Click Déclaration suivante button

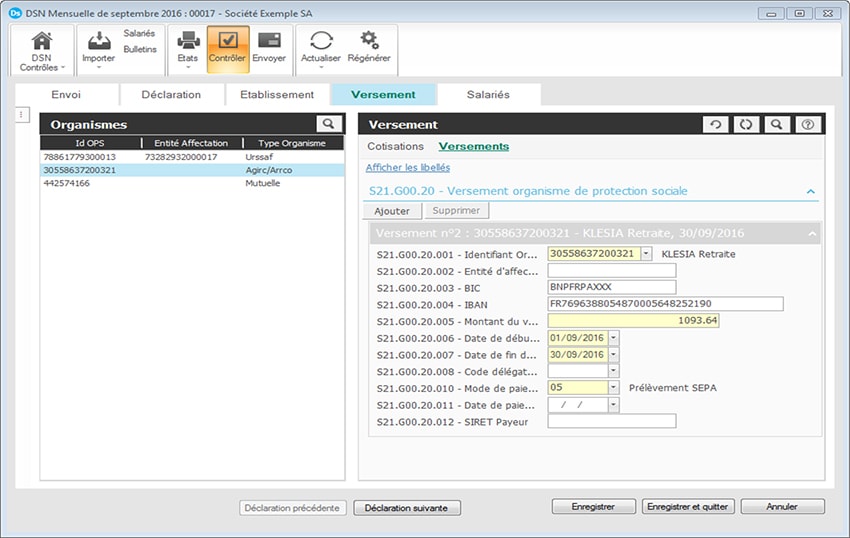[407, 508]
